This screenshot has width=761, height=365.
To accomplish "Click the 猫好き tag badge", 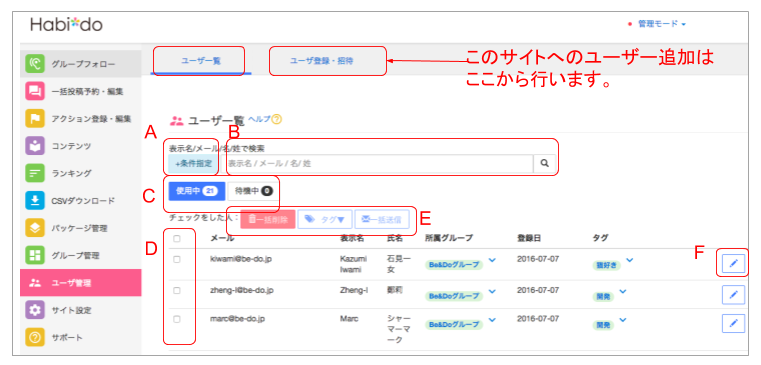I will 607,265.
